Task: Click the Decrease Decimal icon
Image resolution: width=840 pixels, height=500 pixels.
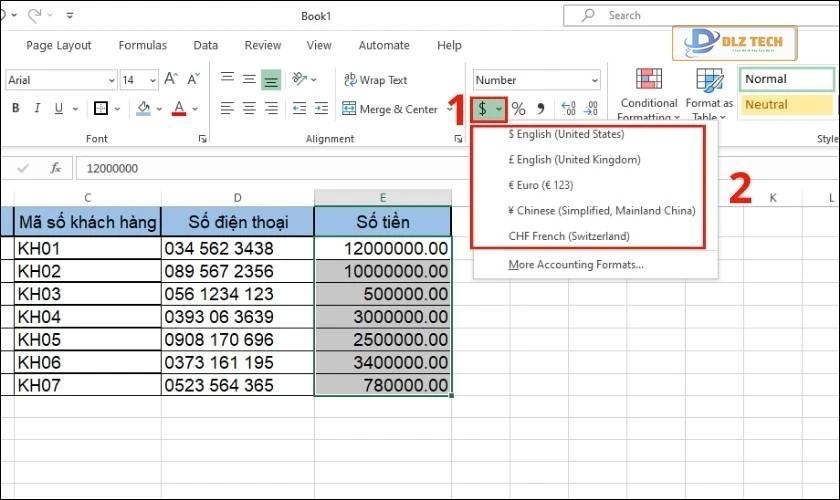Action: click(590, 109)
